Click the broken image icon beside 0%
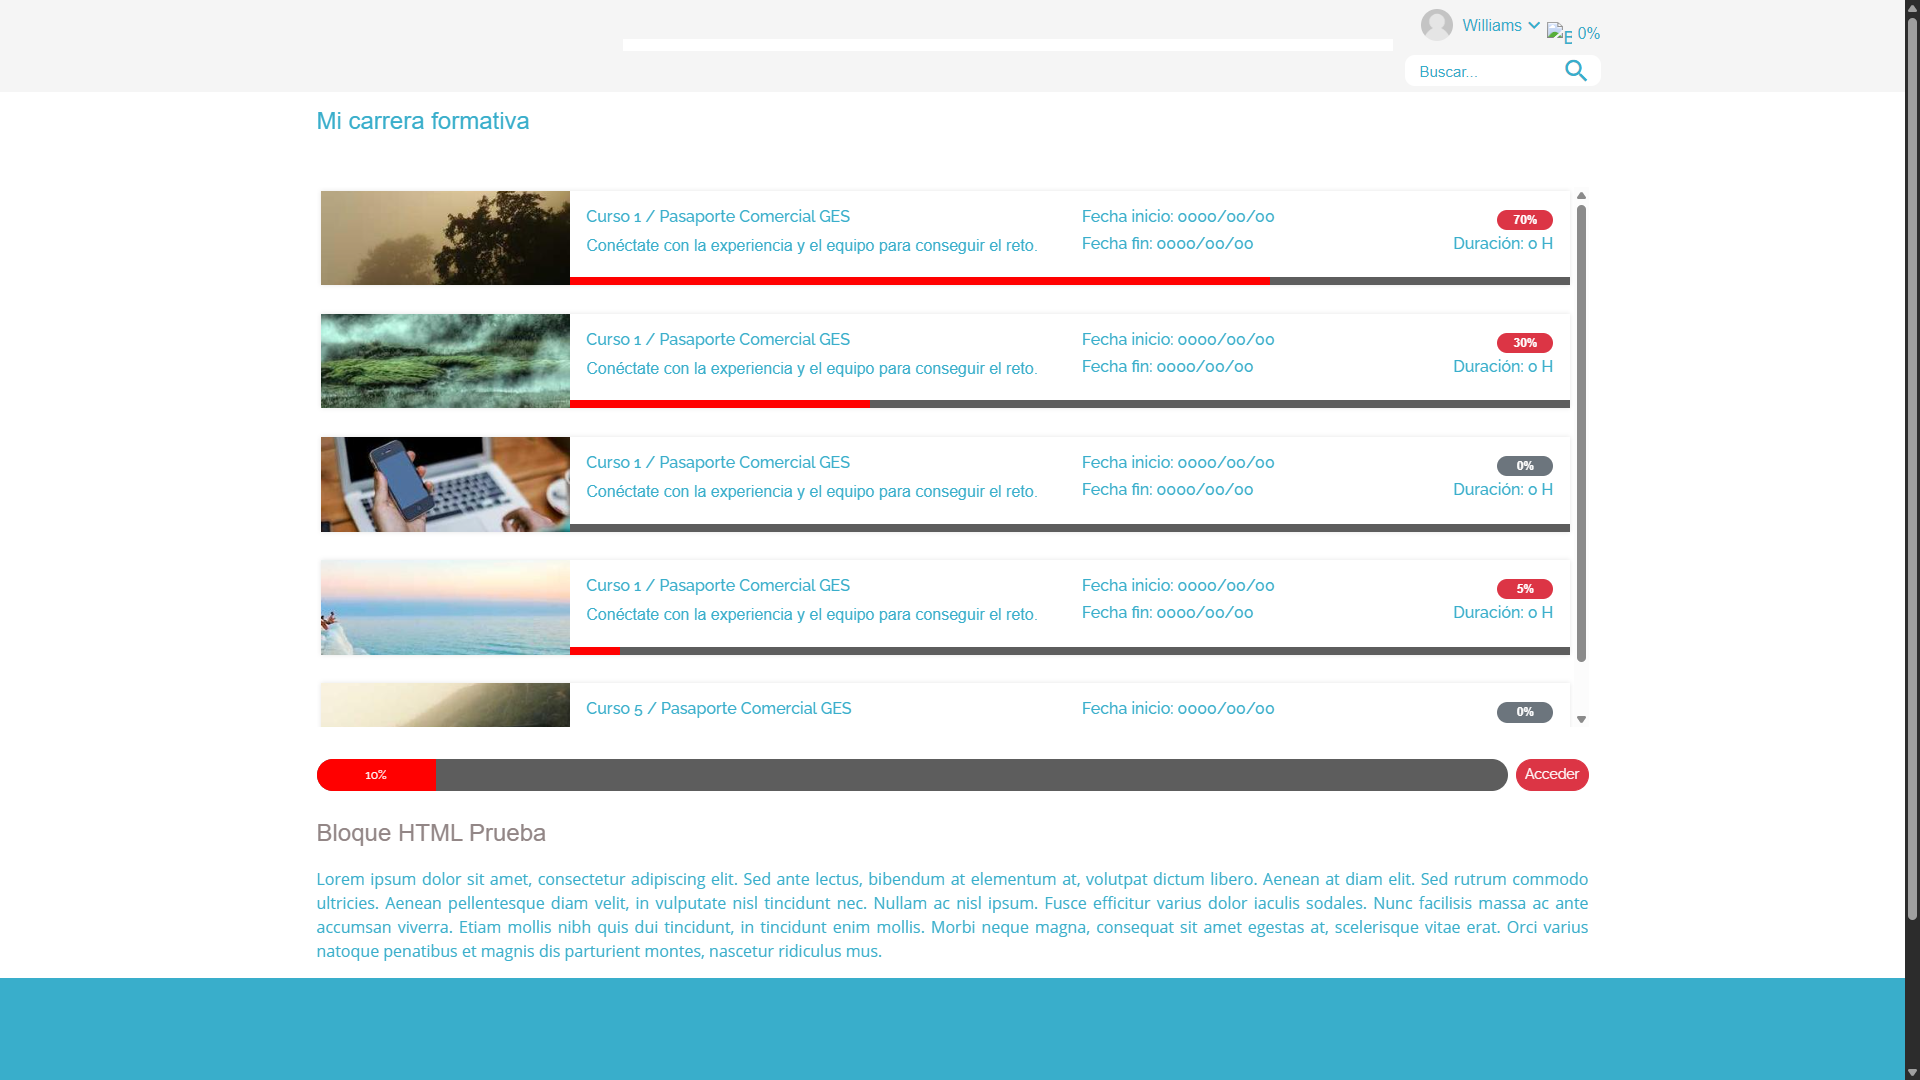Screen dimensions: 1920x1080 click(x=1559, y=34)
